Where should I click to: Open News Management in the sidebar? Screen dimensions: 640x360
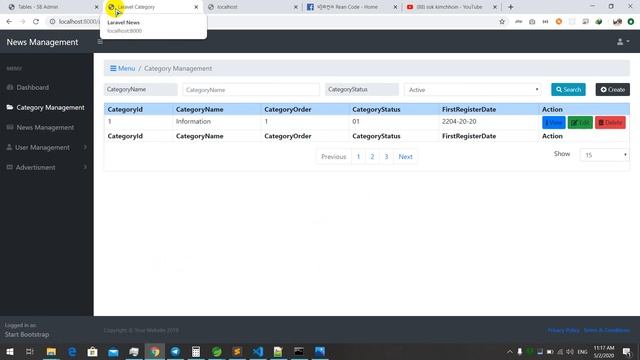[x=40, y=127]
